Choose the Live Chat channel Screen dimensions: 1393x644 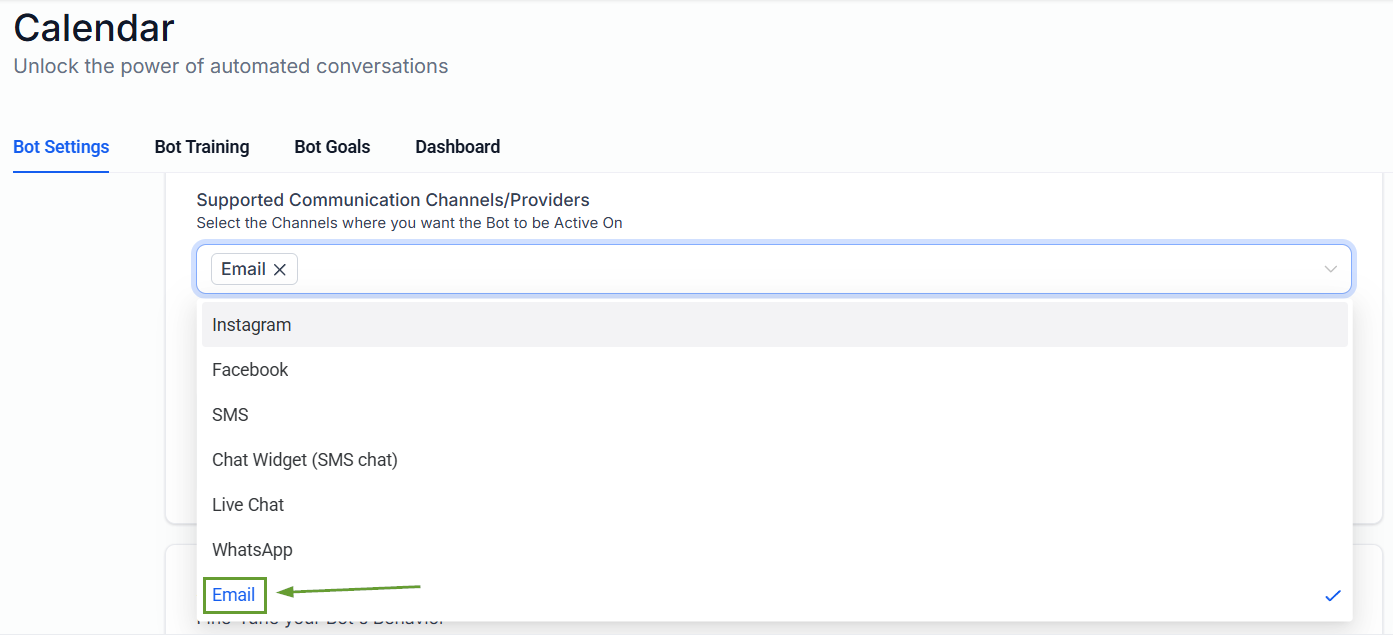(248, 505)
